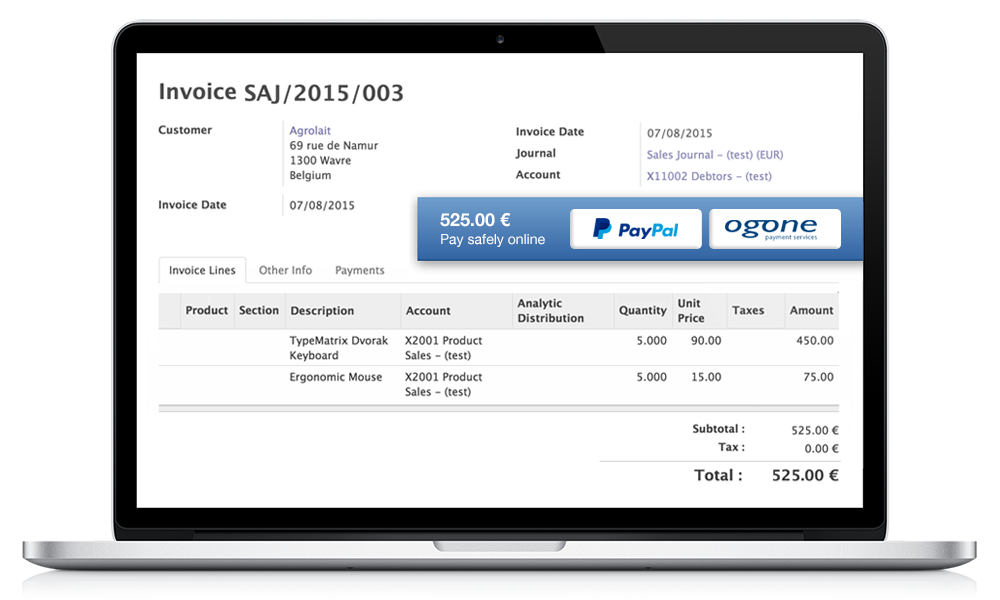
Task: Click the Amount column header
Action: coord(811,311)
